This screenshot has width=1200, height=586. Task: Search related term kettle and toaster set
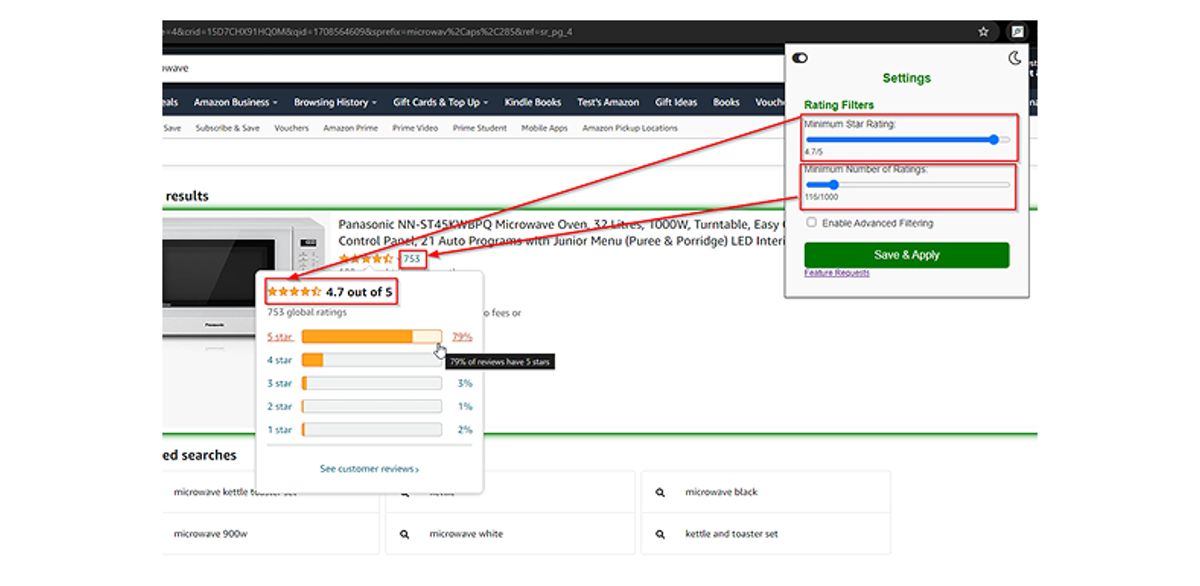pyautogui.click(x=731, y=534)
